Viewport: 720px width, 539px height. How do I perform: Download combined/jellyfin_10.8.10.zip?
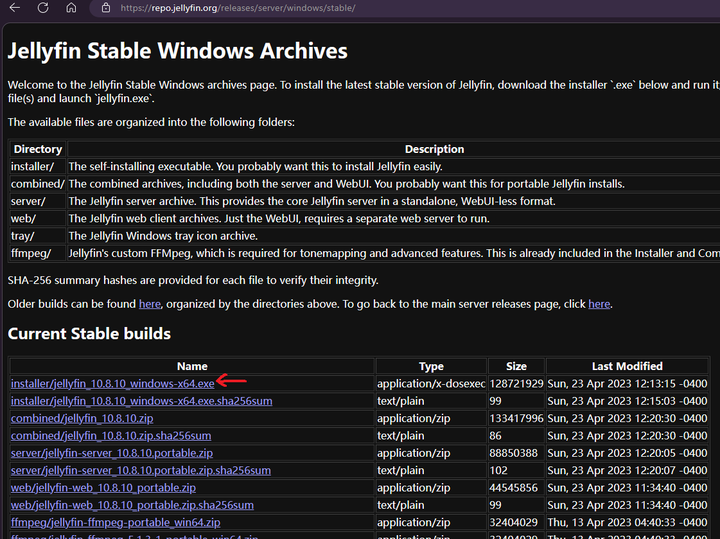pyautogui.click(x=82, y=418)
